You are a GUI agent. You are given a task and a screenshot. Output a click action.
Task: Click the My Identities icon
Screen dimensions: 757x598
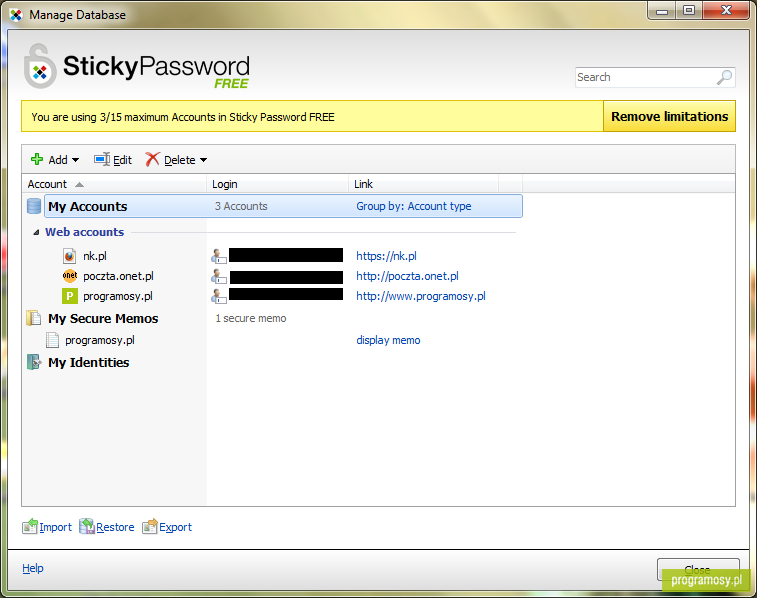(34, 362)
